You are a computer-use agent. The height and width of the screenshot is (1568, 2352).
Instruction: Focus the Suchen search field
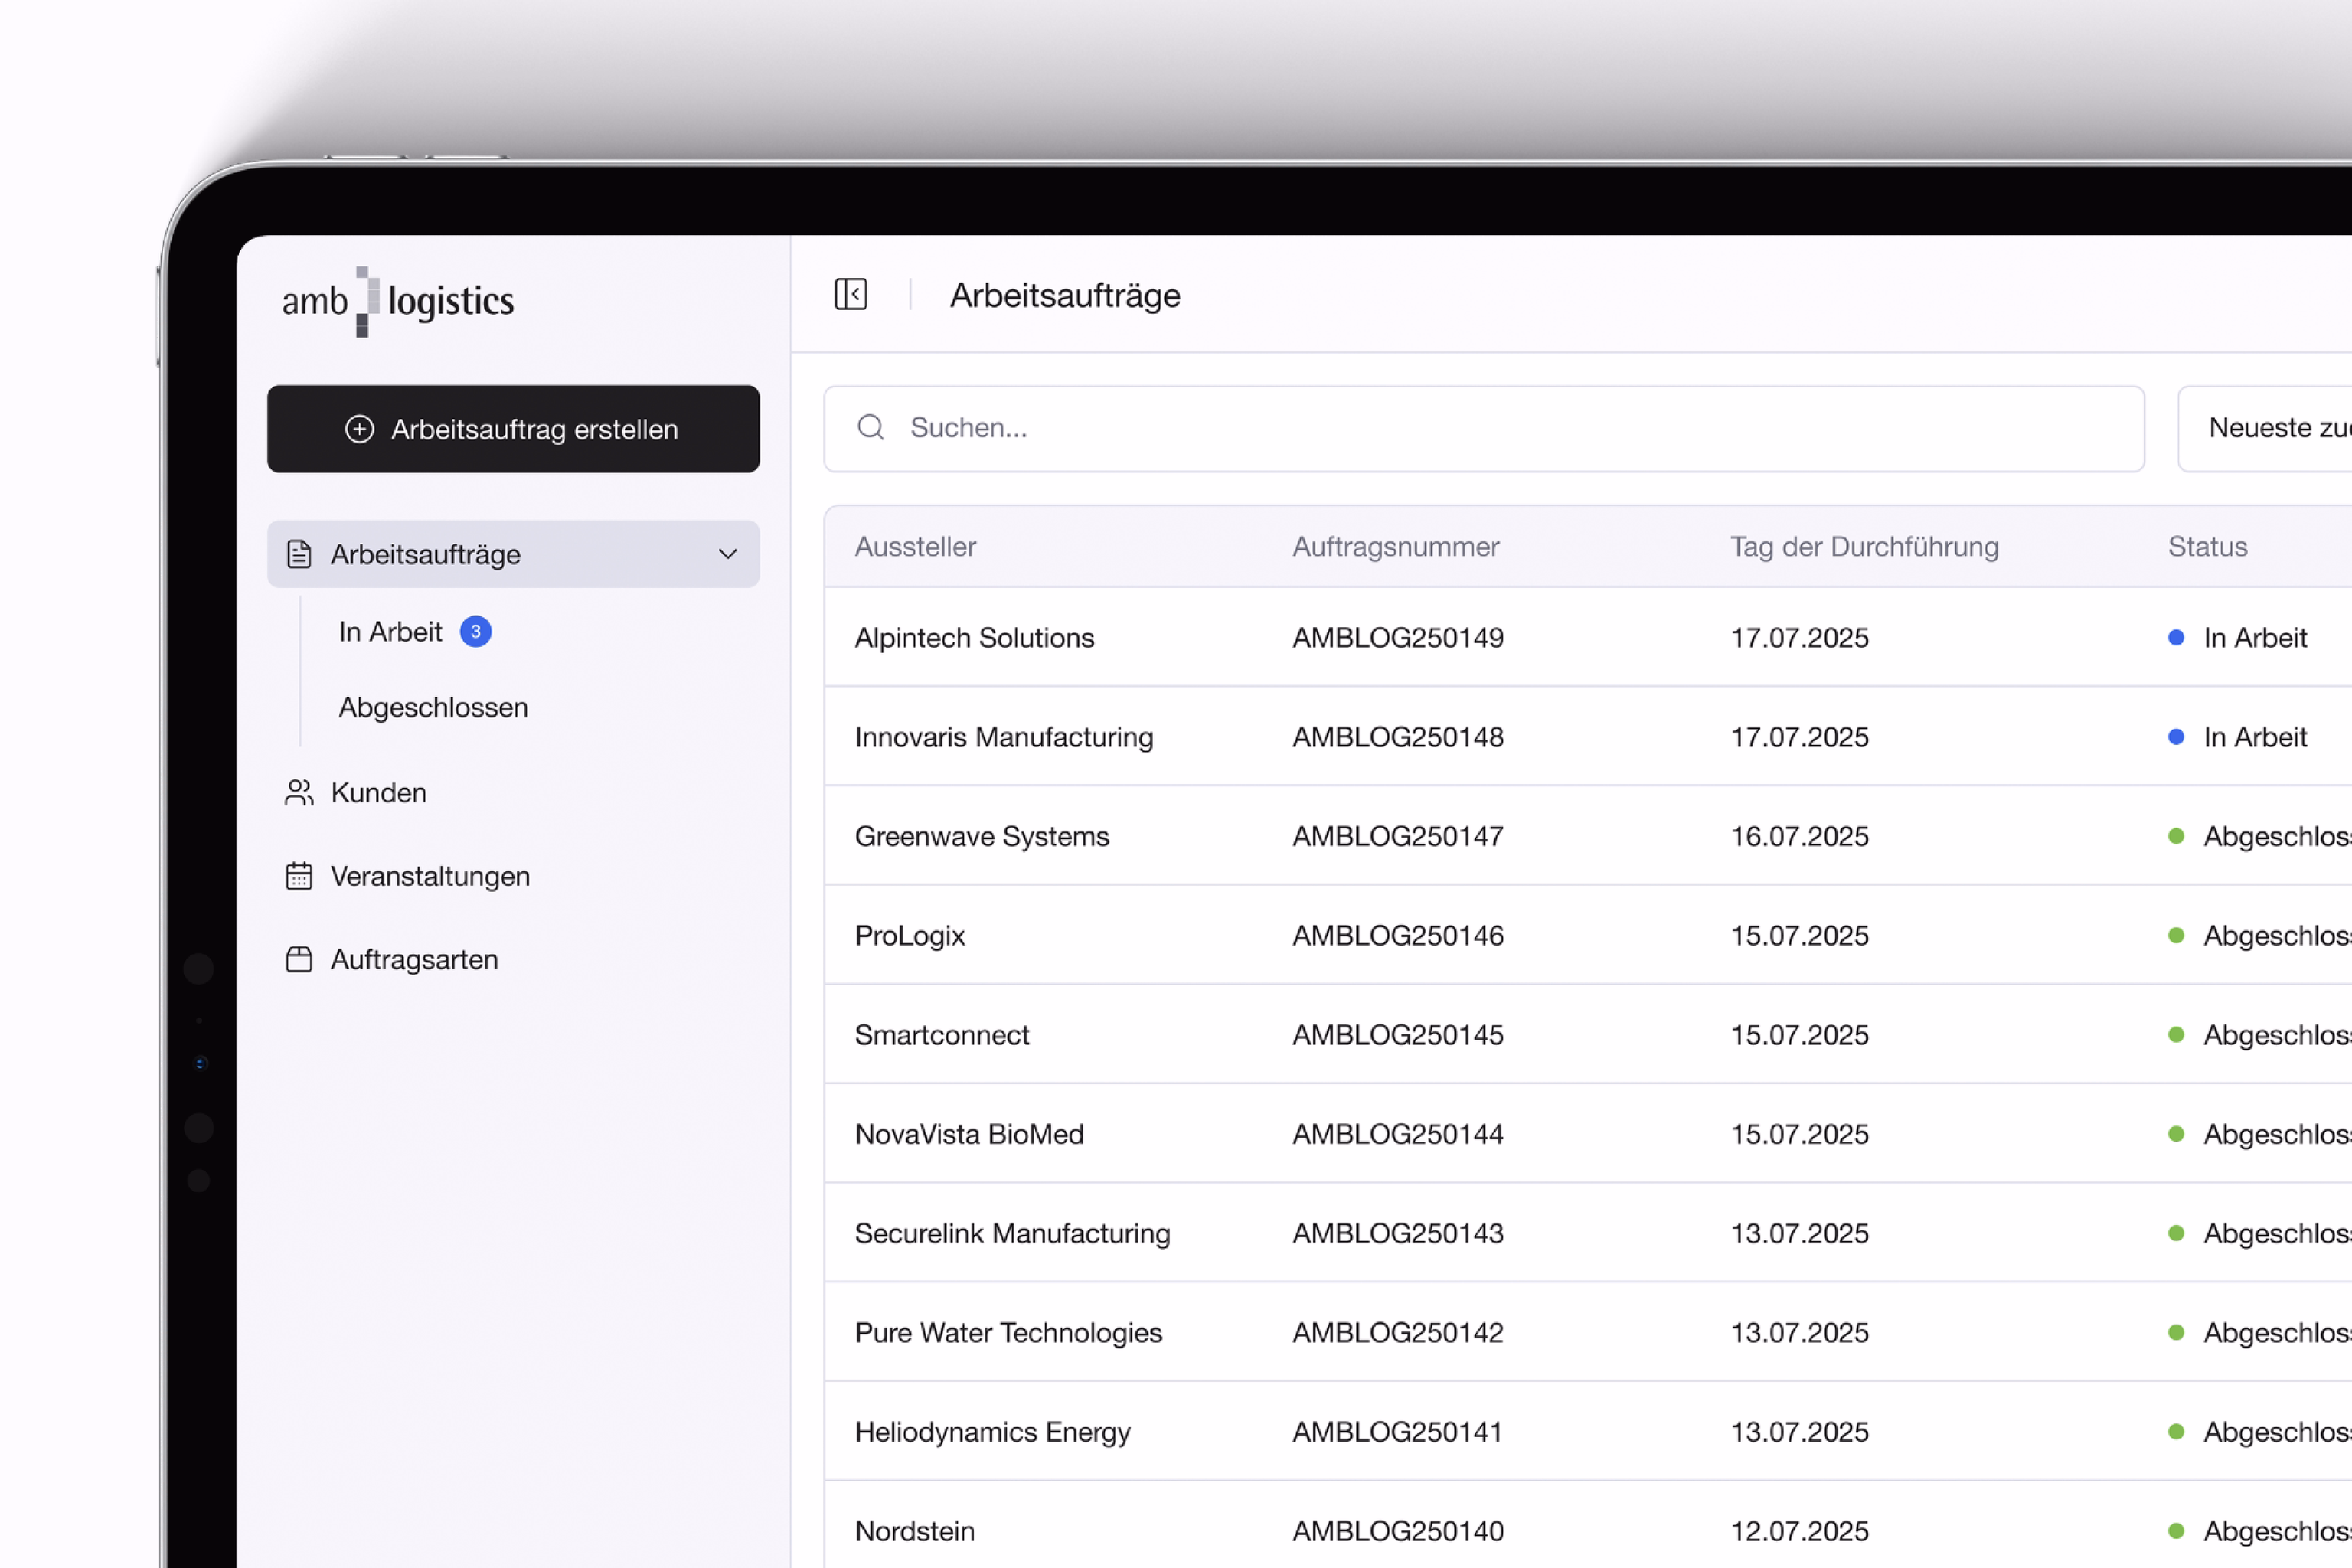pyautogui.click(x=1484, y=429)
